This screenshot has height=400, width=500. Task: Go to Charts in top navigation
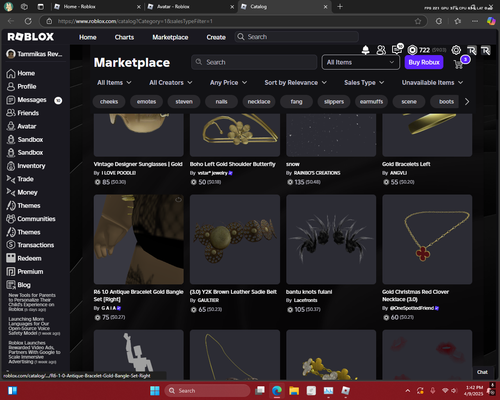(x=124, y=37)
